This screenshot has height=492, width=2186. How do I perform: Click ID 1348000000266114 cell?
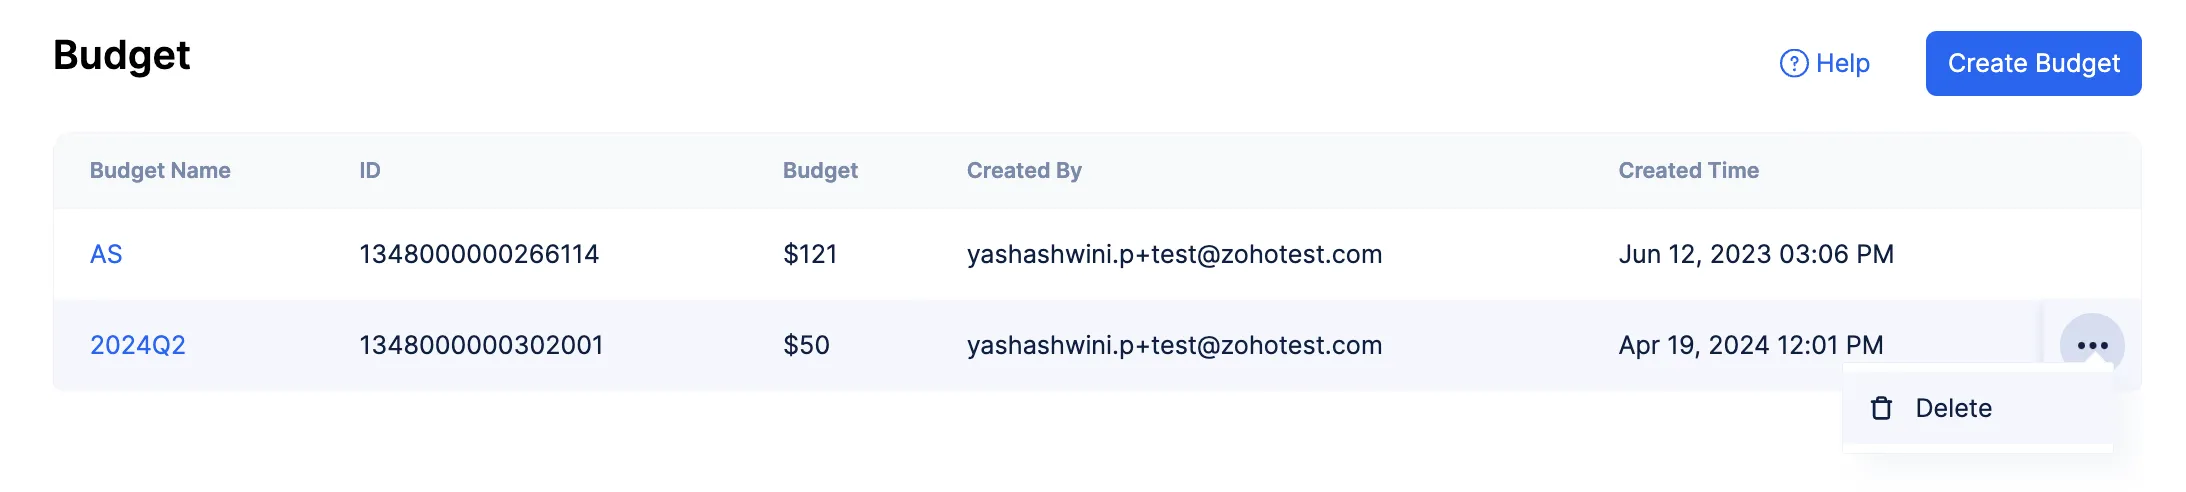tap(479, 254)
